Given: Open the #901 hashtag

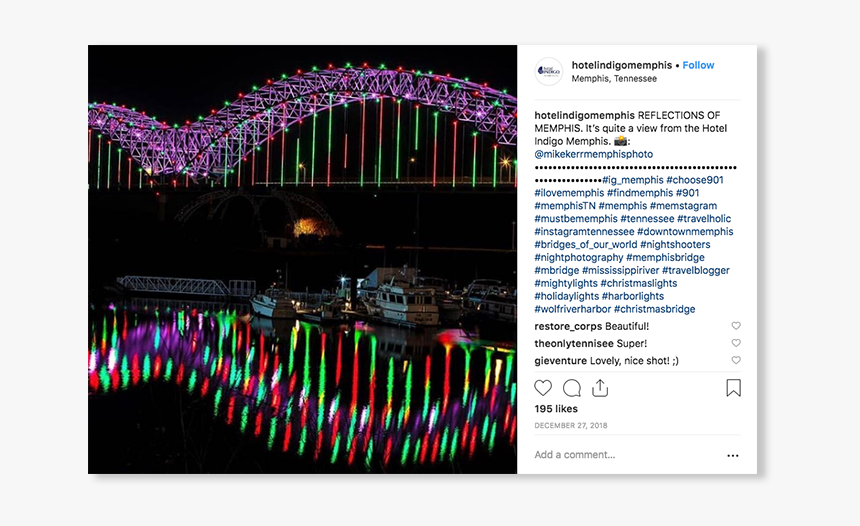Looking at the screenshot, I should 687,193.
